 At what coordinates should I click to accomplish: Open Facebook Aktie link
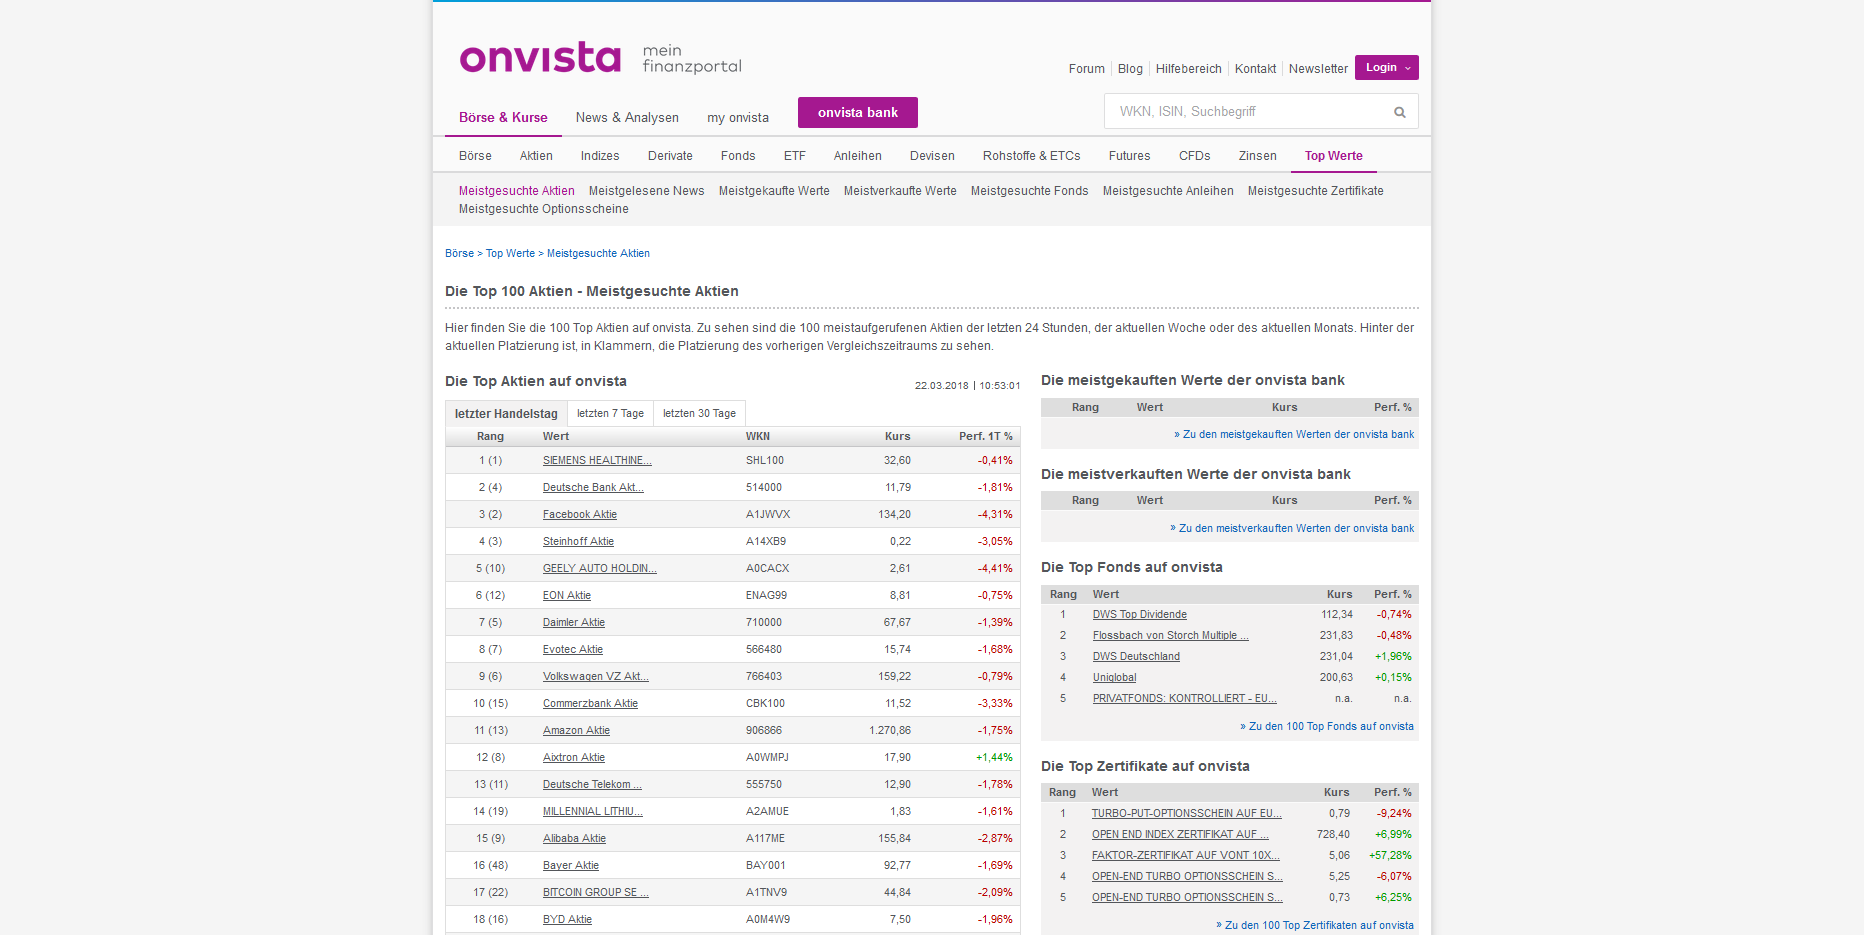[580, 515]
